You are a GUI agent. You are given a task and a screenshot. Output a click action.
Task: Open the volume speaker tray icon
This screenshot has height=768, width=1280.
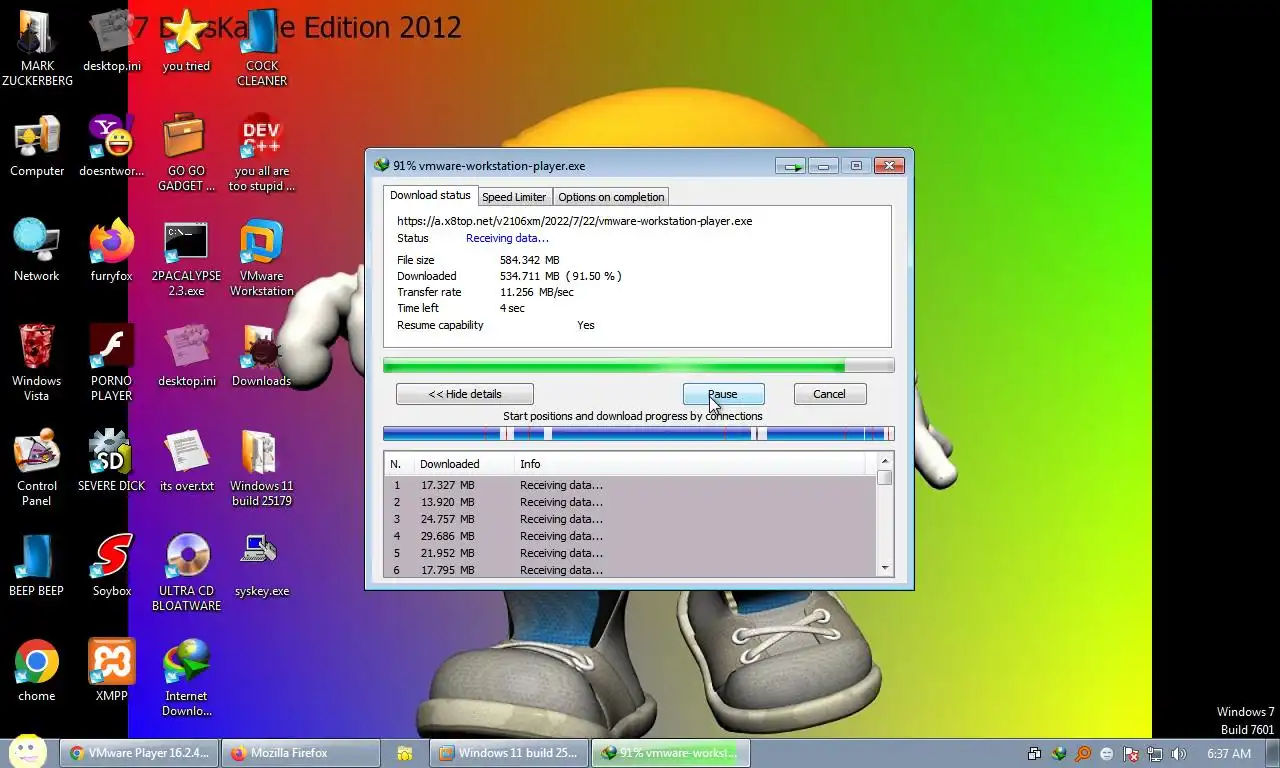(x=1179, y=754)
